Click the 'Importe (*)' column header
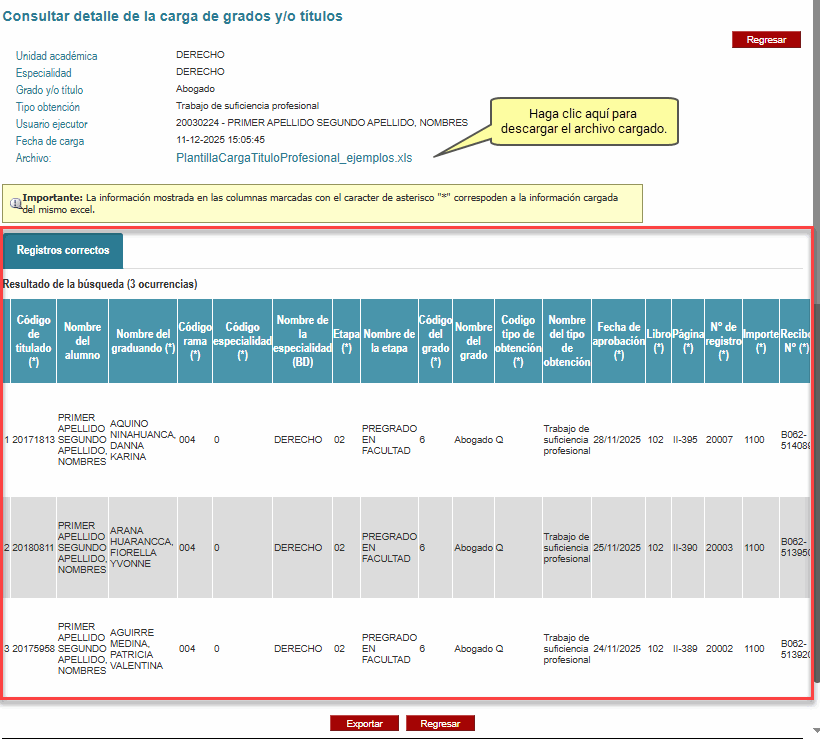Image resolution: width=820 pixels, height=740 pixels. [760, 341]
